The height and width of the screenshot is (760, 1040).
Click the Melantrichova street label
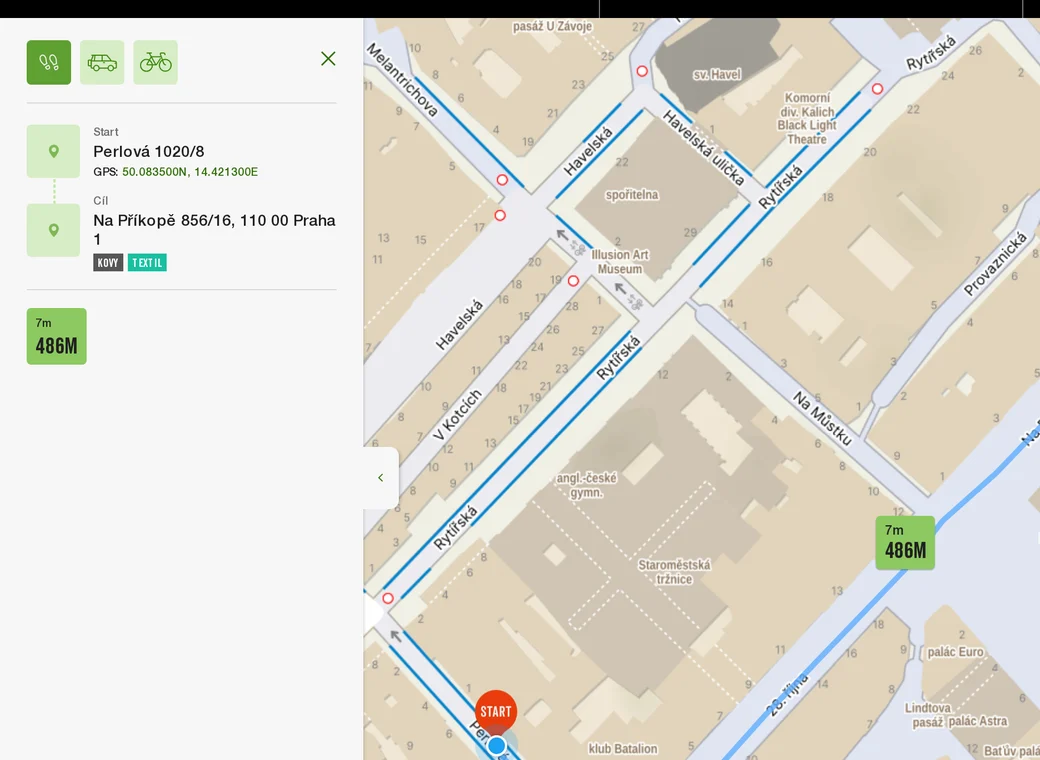(x=403, y=80)
